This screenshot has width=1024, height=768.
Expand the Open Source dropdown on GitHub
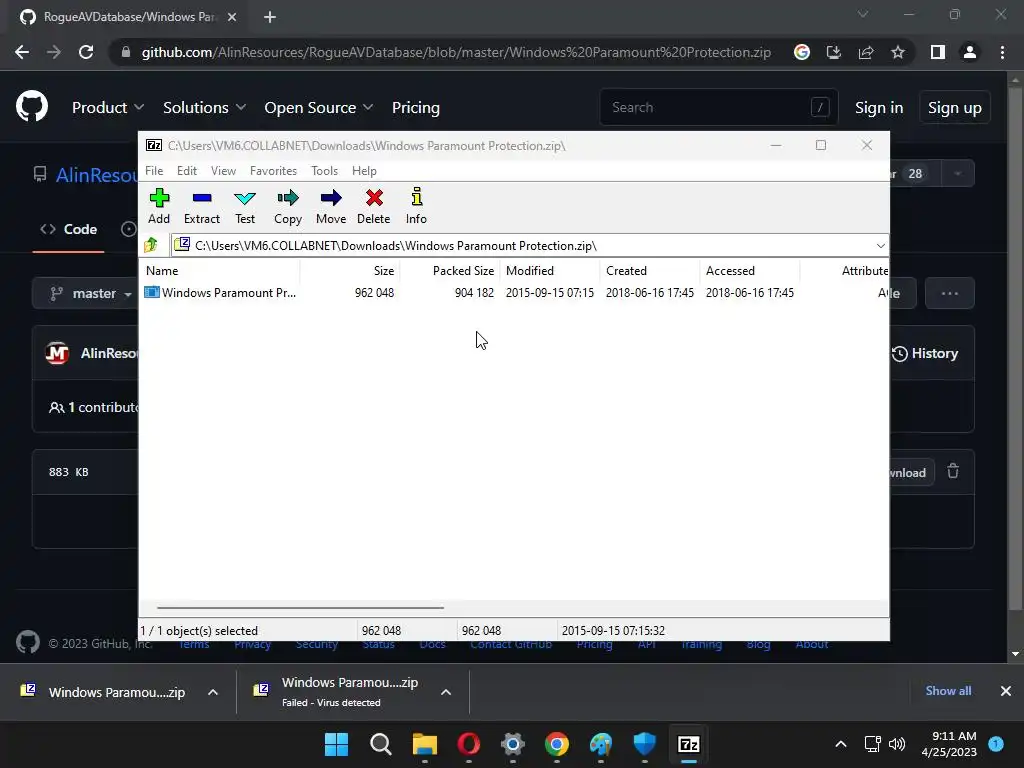pyautogui.click(x=319, y=107)
